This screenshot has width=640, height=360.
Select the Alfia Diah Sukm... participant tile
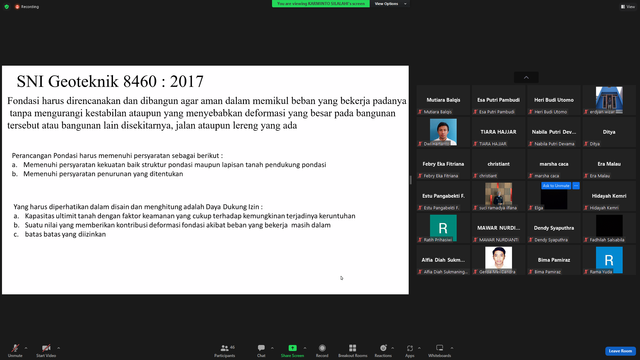[443, 260]
